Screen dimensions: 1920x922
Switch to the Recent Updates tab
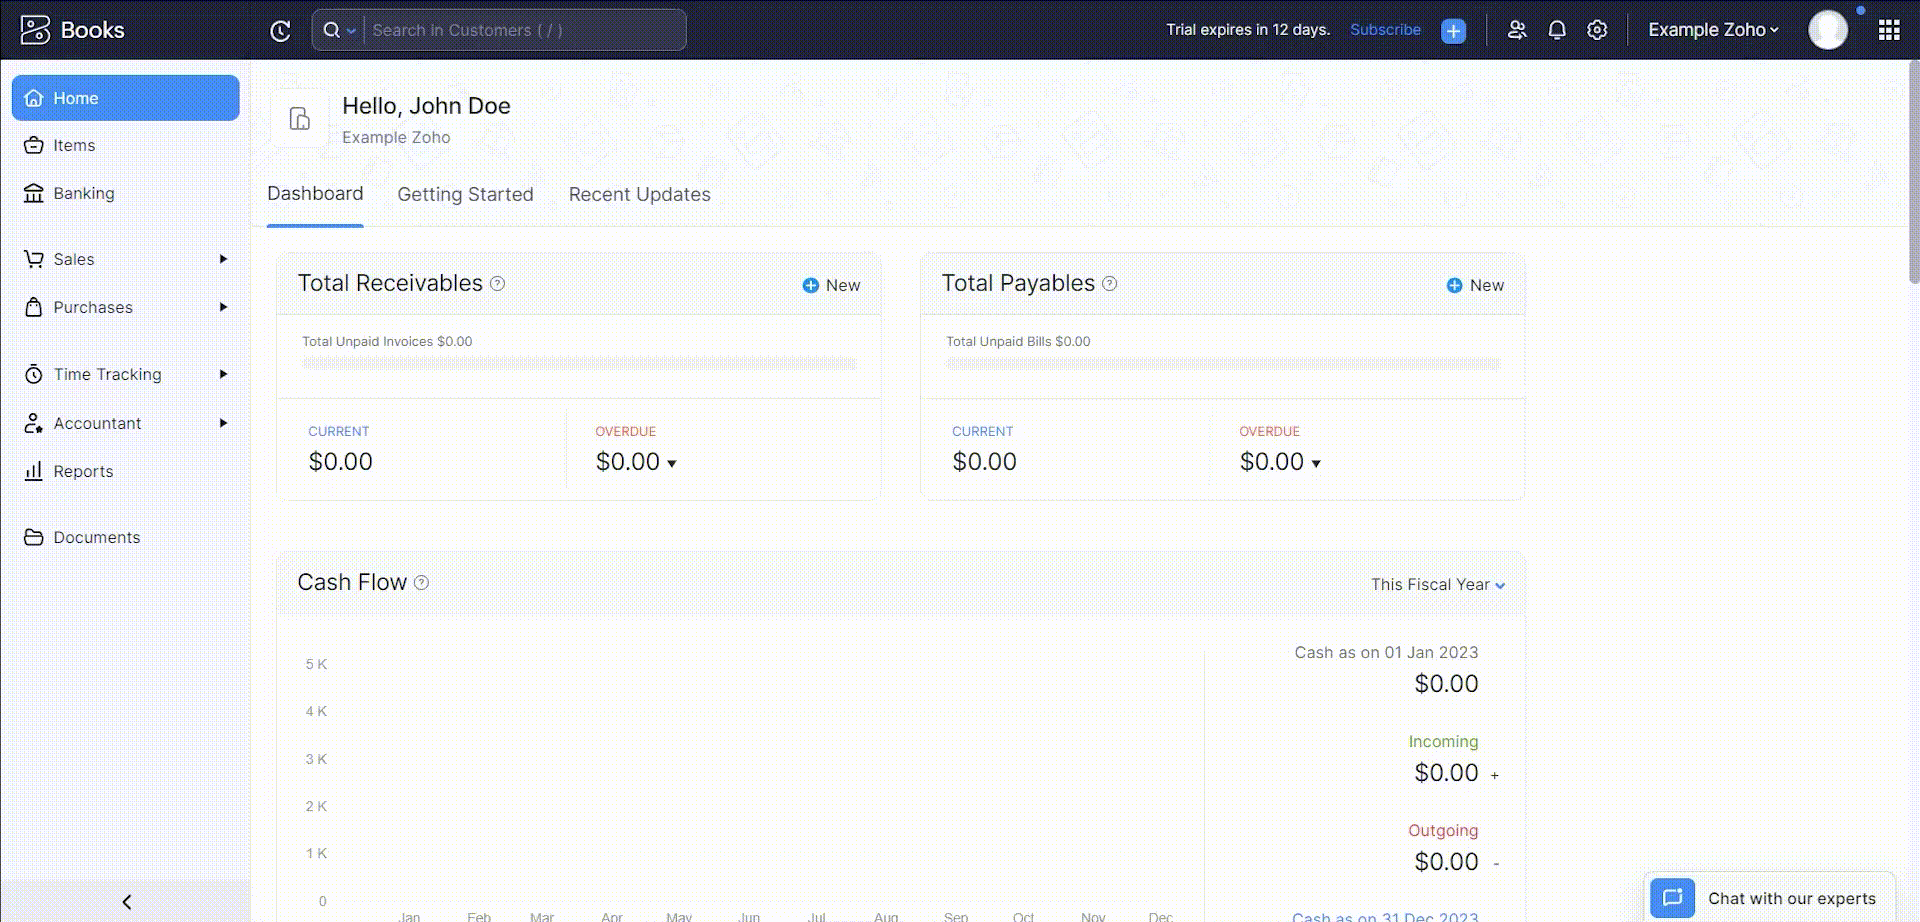[639, 195]
